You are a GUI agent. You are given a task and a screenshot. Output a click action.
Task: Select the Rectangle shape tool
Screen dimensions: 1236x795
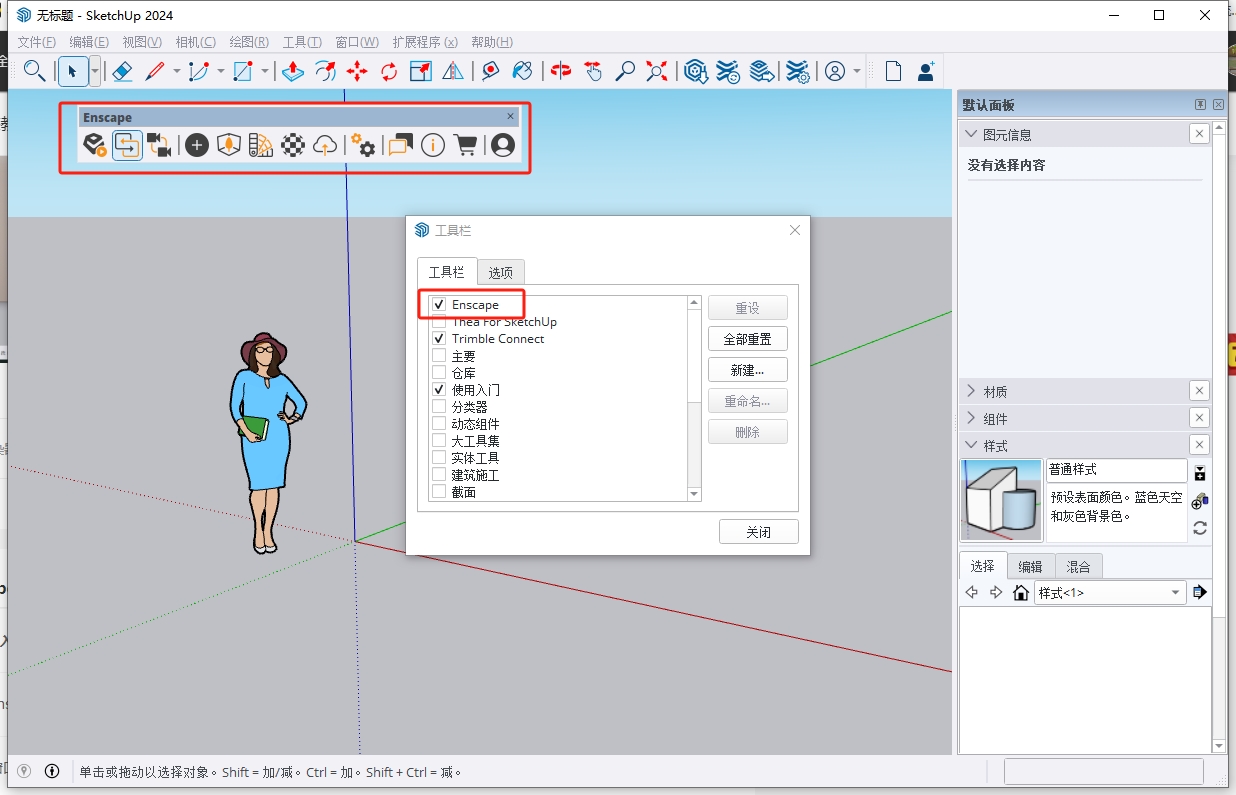tap(242, 71)
